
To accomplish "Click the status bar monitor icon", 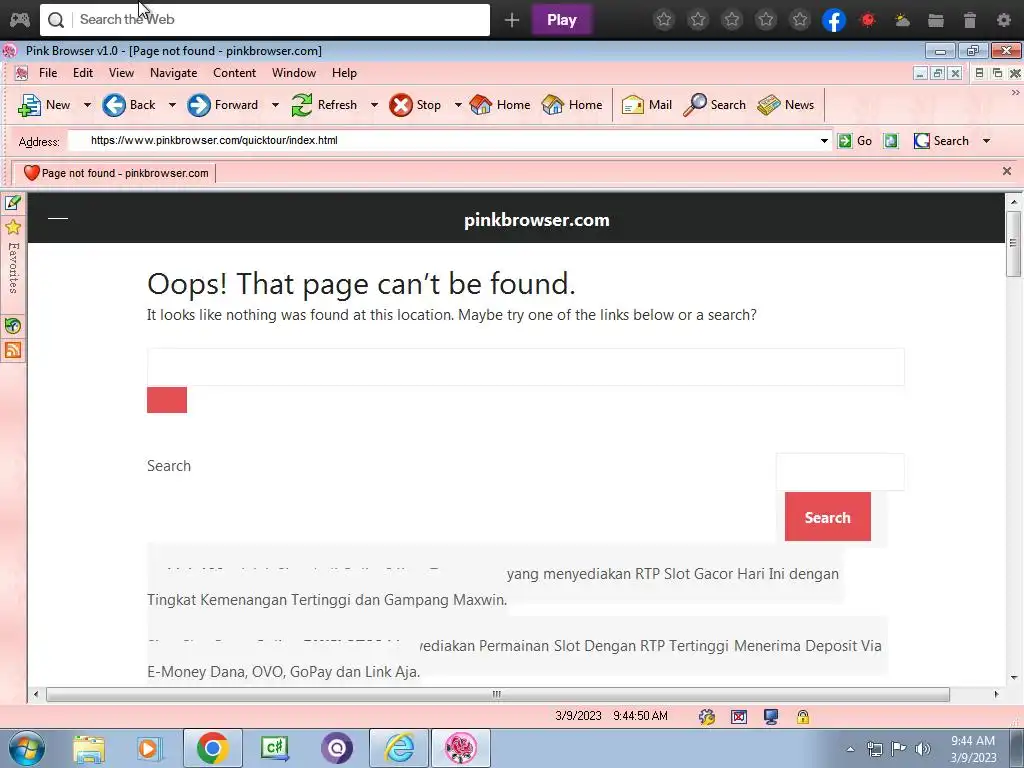I will click(x=771, y=717).
